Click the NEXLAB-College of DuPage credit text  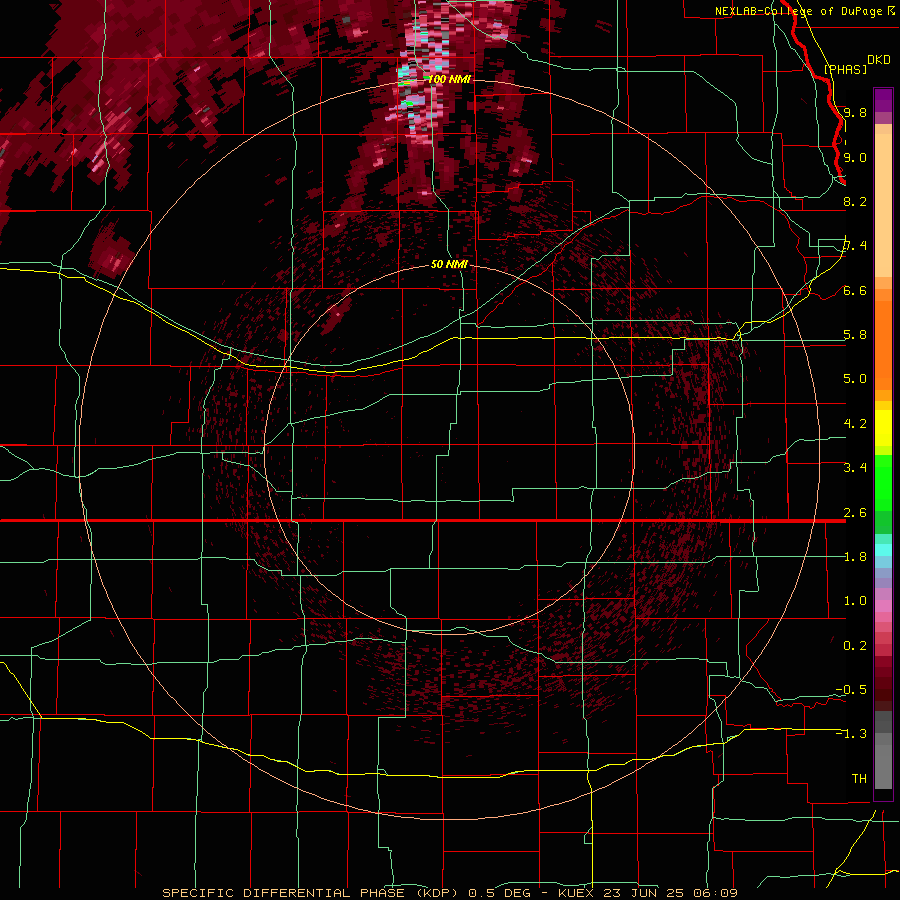[799, 11]
